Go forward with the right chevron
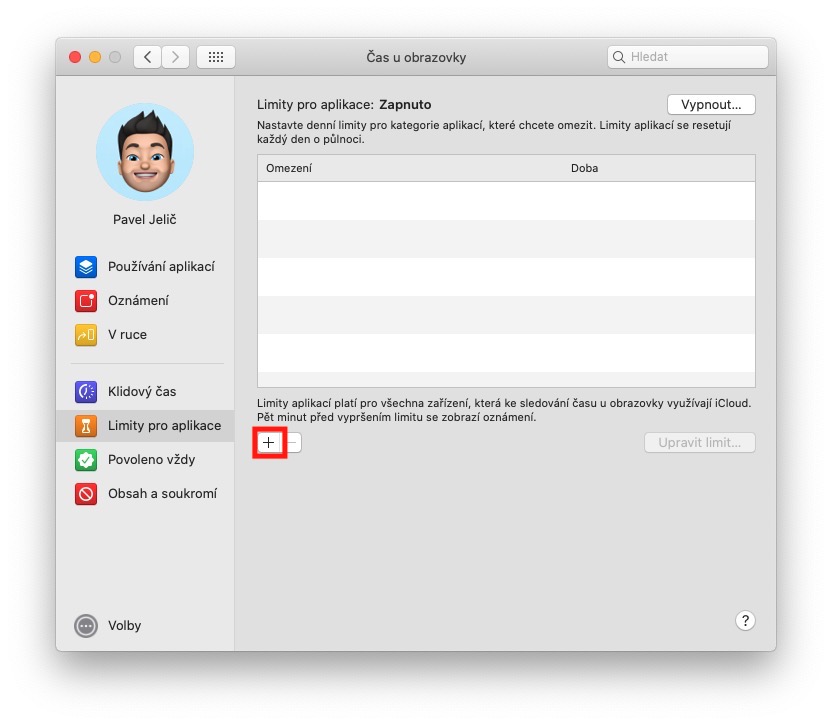This screenshot has height=725, width=832. 176,57
